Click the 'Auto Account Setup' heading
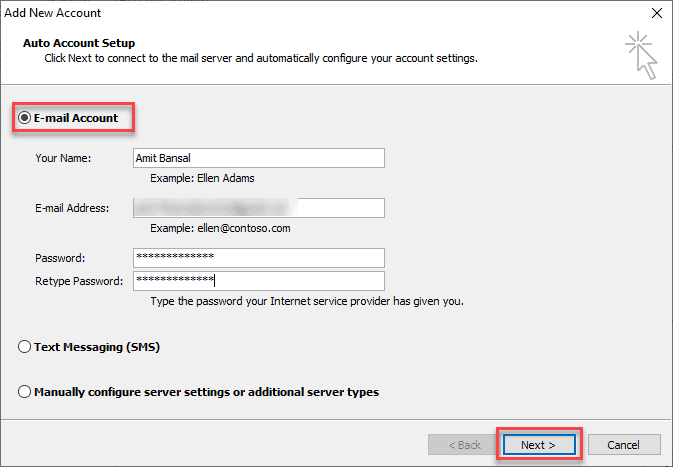 coord(79,43)
